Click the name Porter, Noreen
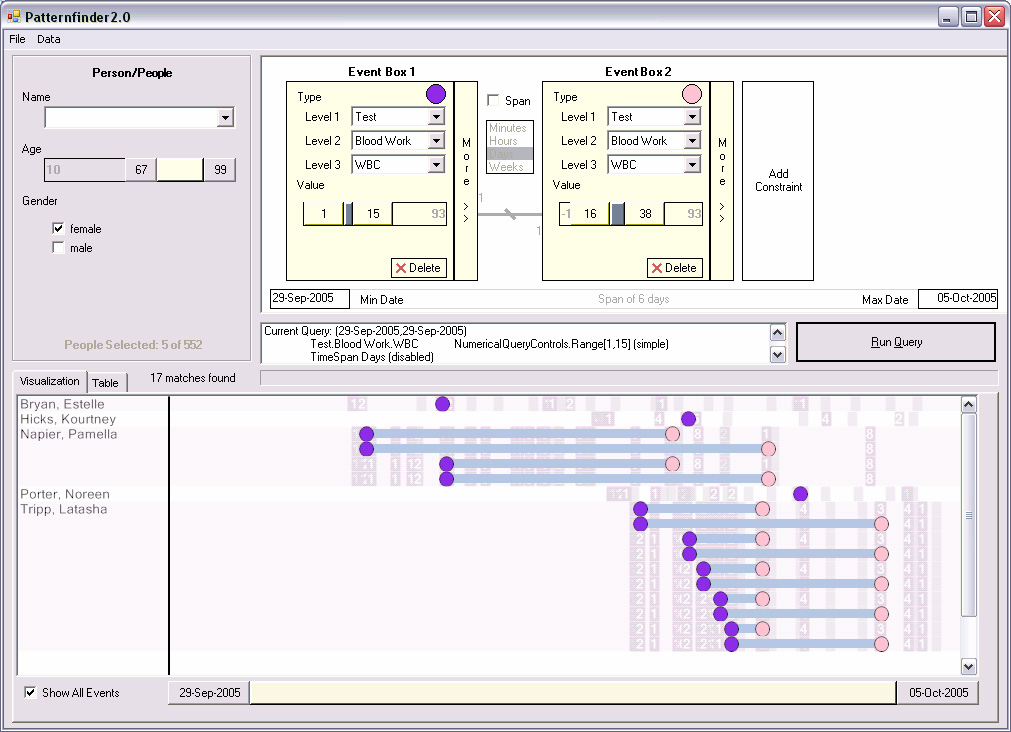The height and width of the screenshot is (732, 1011). pyautogui.click(x=64, y=494)
